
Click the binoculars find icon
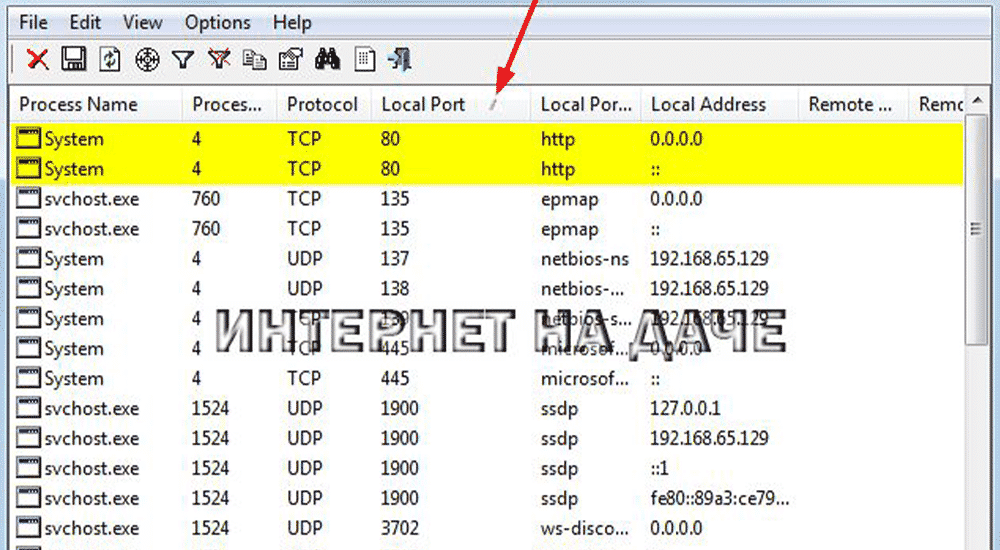327,60
